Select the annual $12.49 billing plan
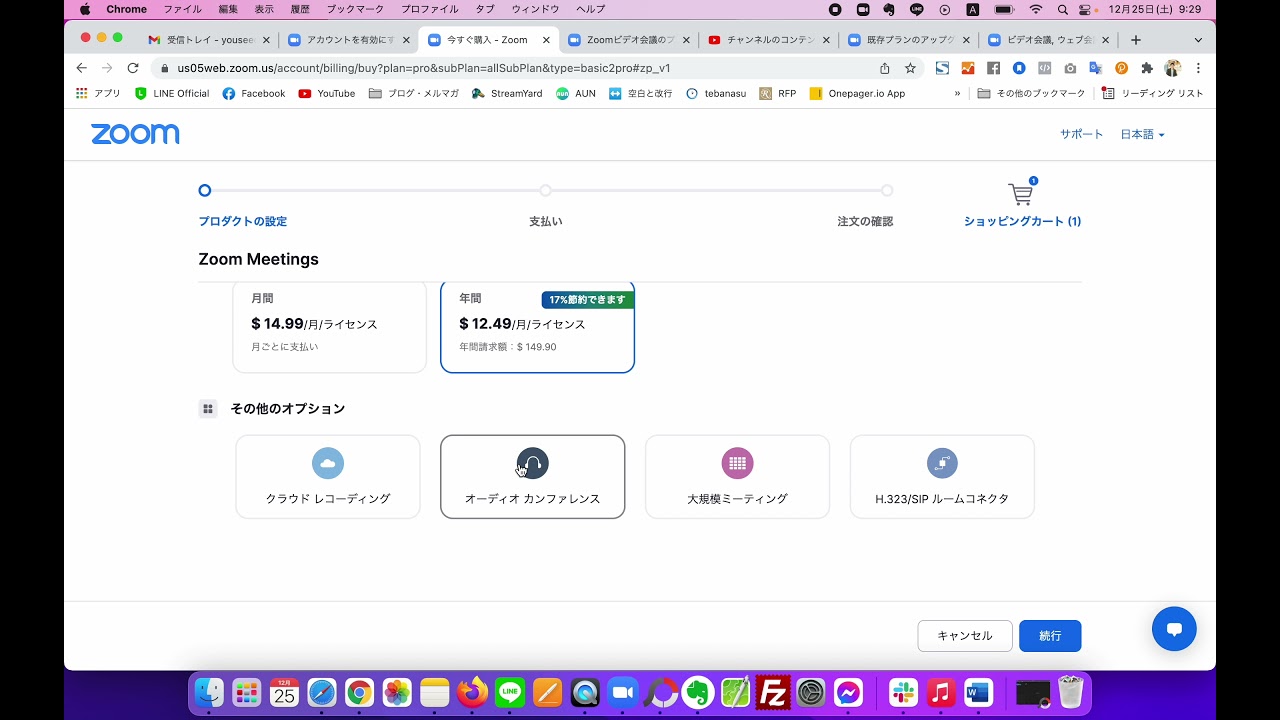Viewport: 1280px width, 720px height. [537, 326]
